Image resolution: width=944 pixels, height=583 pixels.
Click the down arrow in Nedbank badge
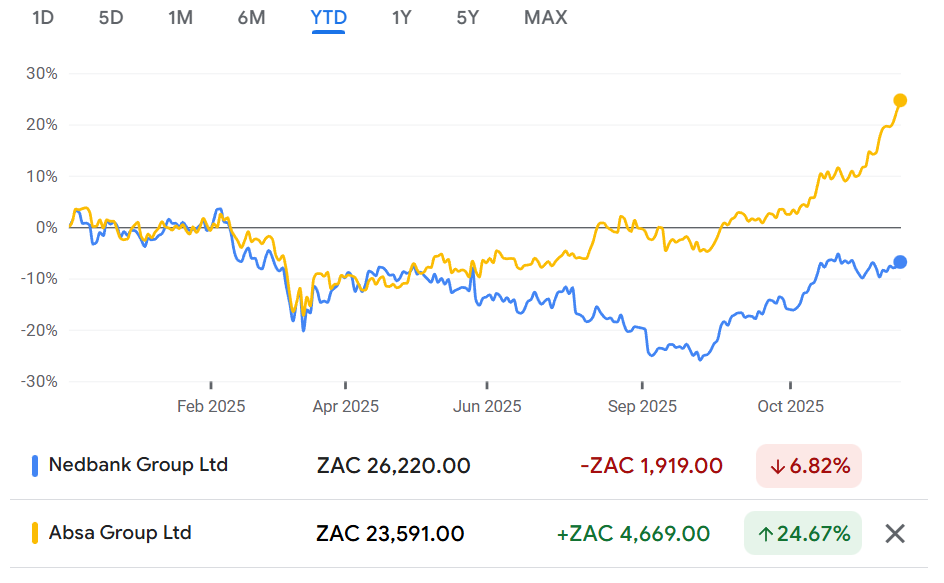pos(777,466)
